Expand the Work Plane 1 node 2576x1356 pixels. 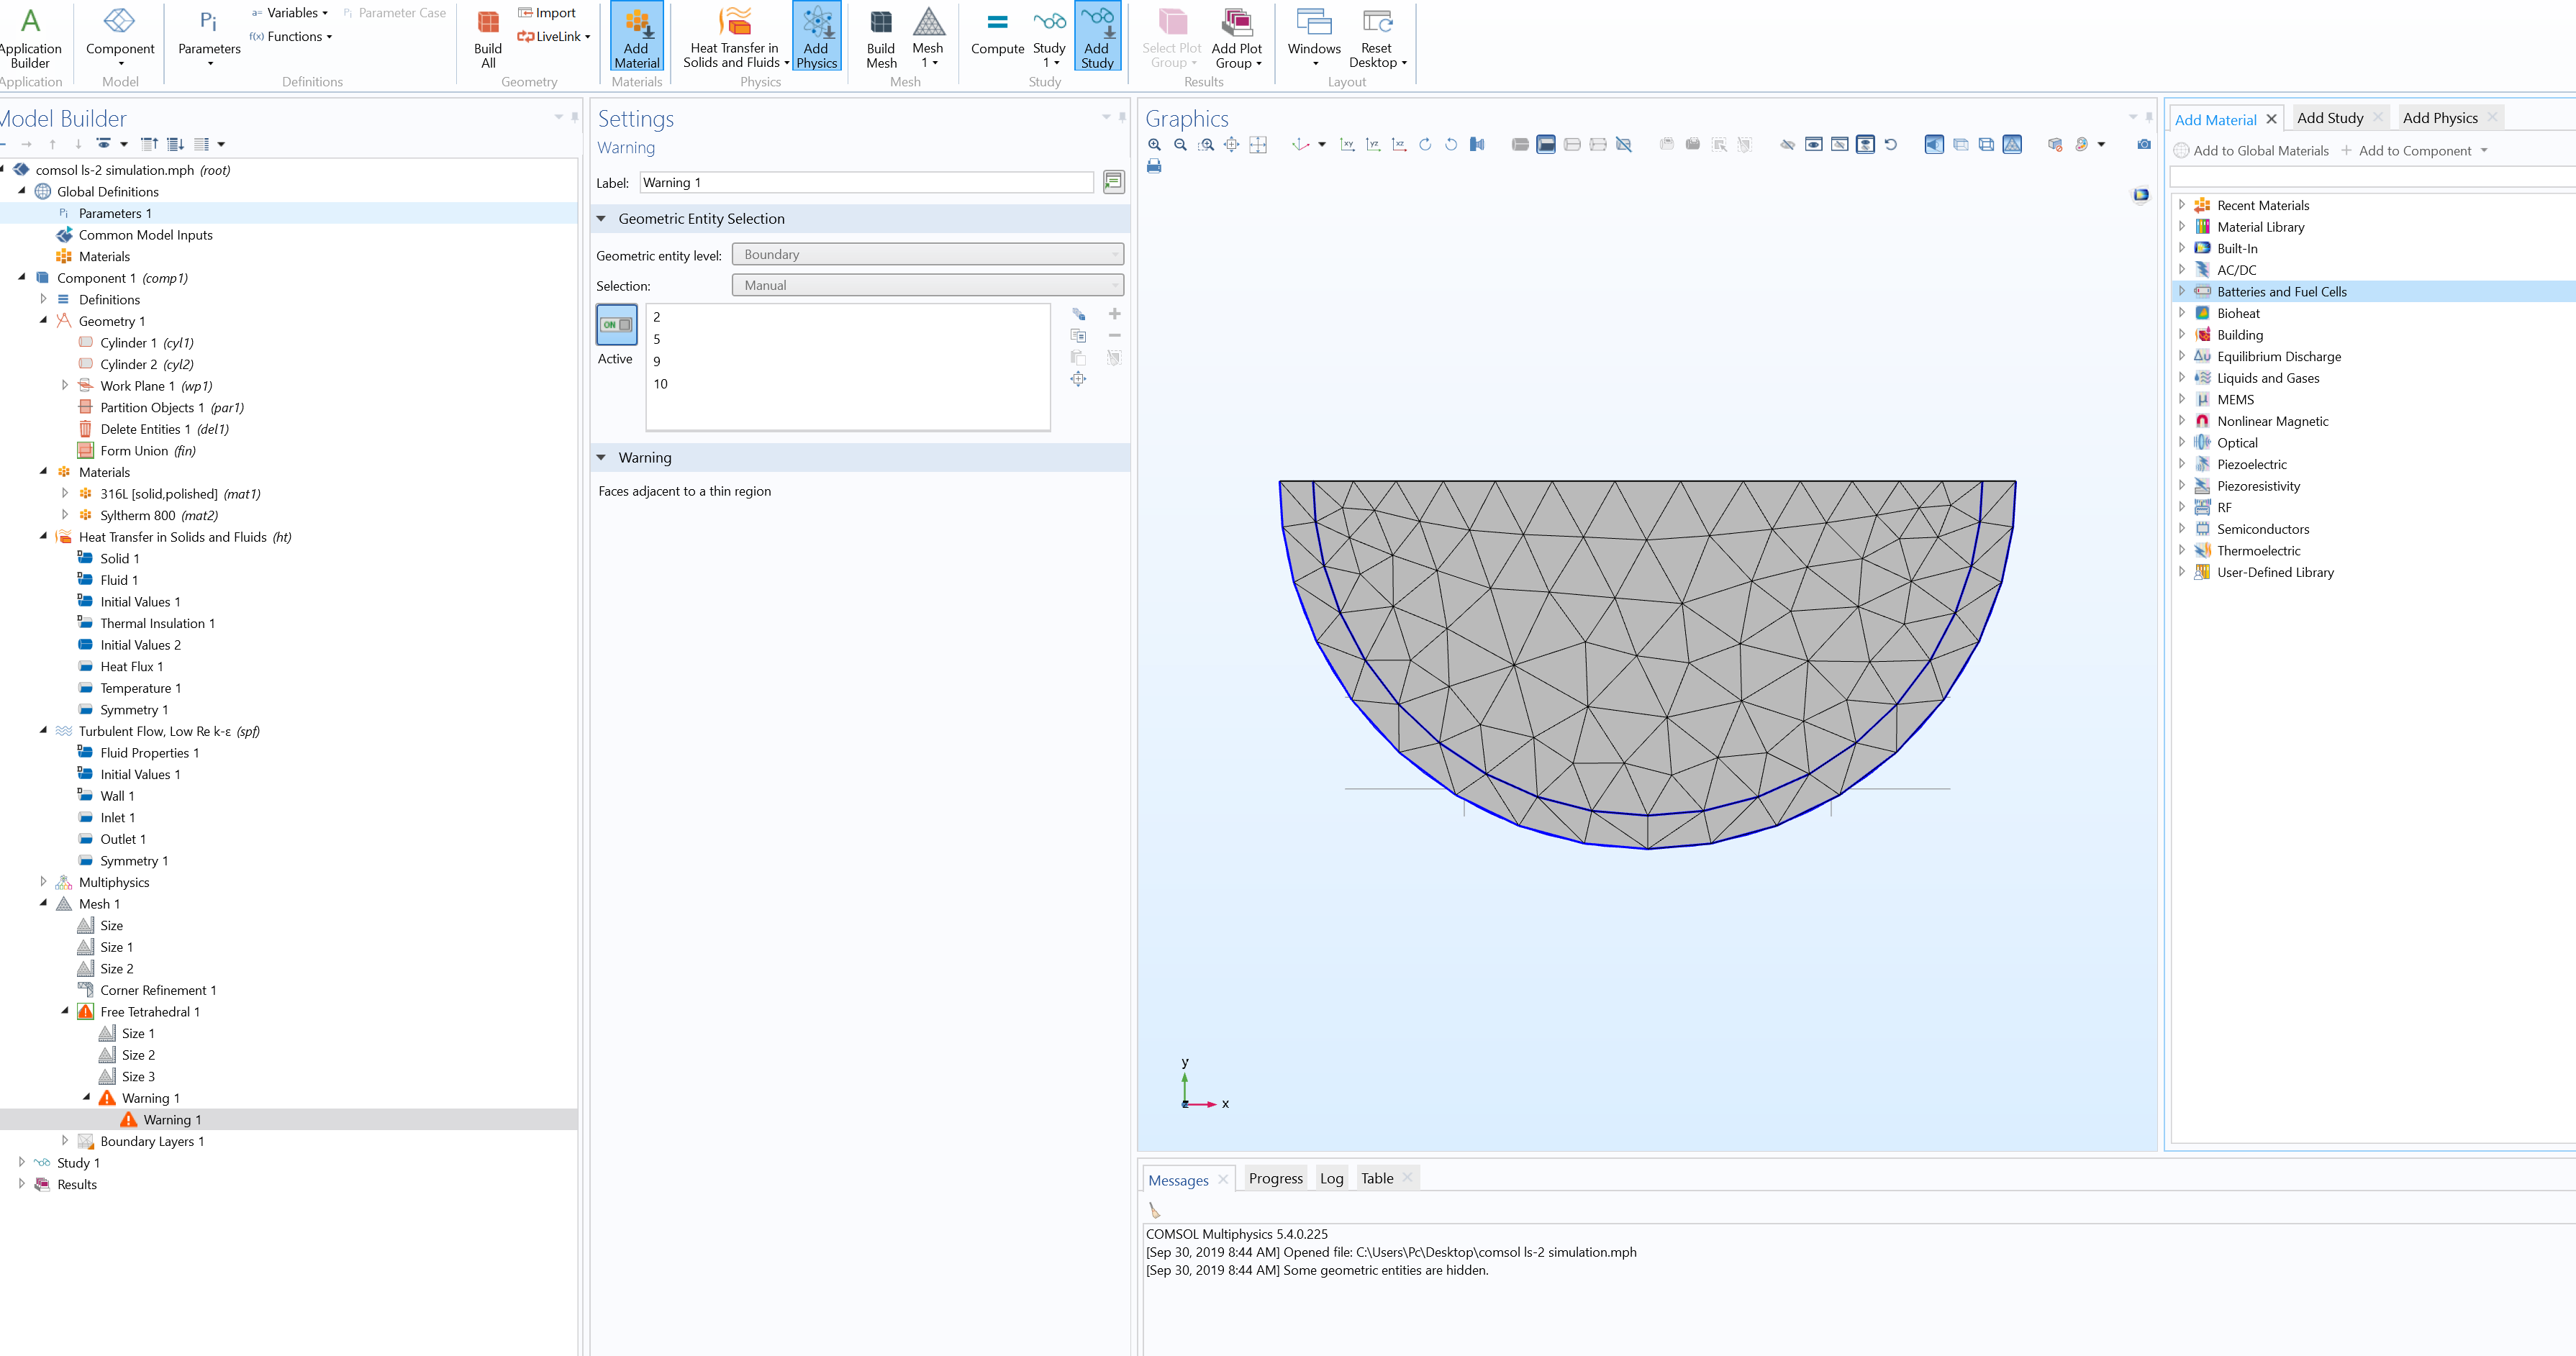coord(65,385)
